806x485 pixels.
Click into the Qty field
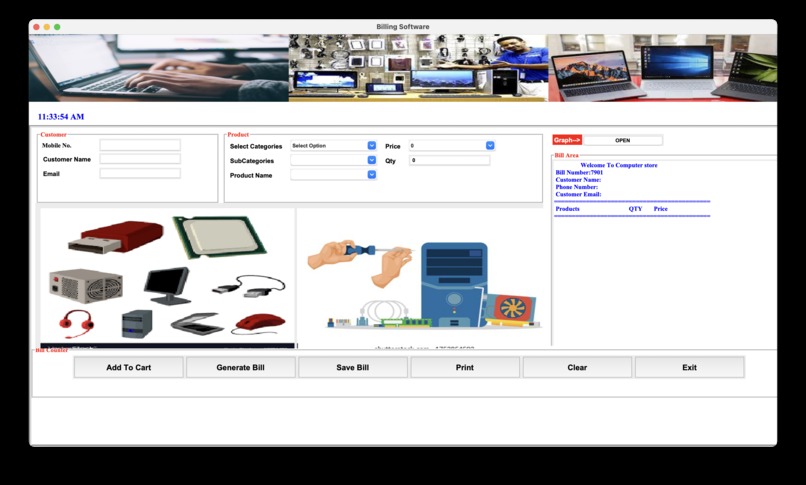(449, 160)
